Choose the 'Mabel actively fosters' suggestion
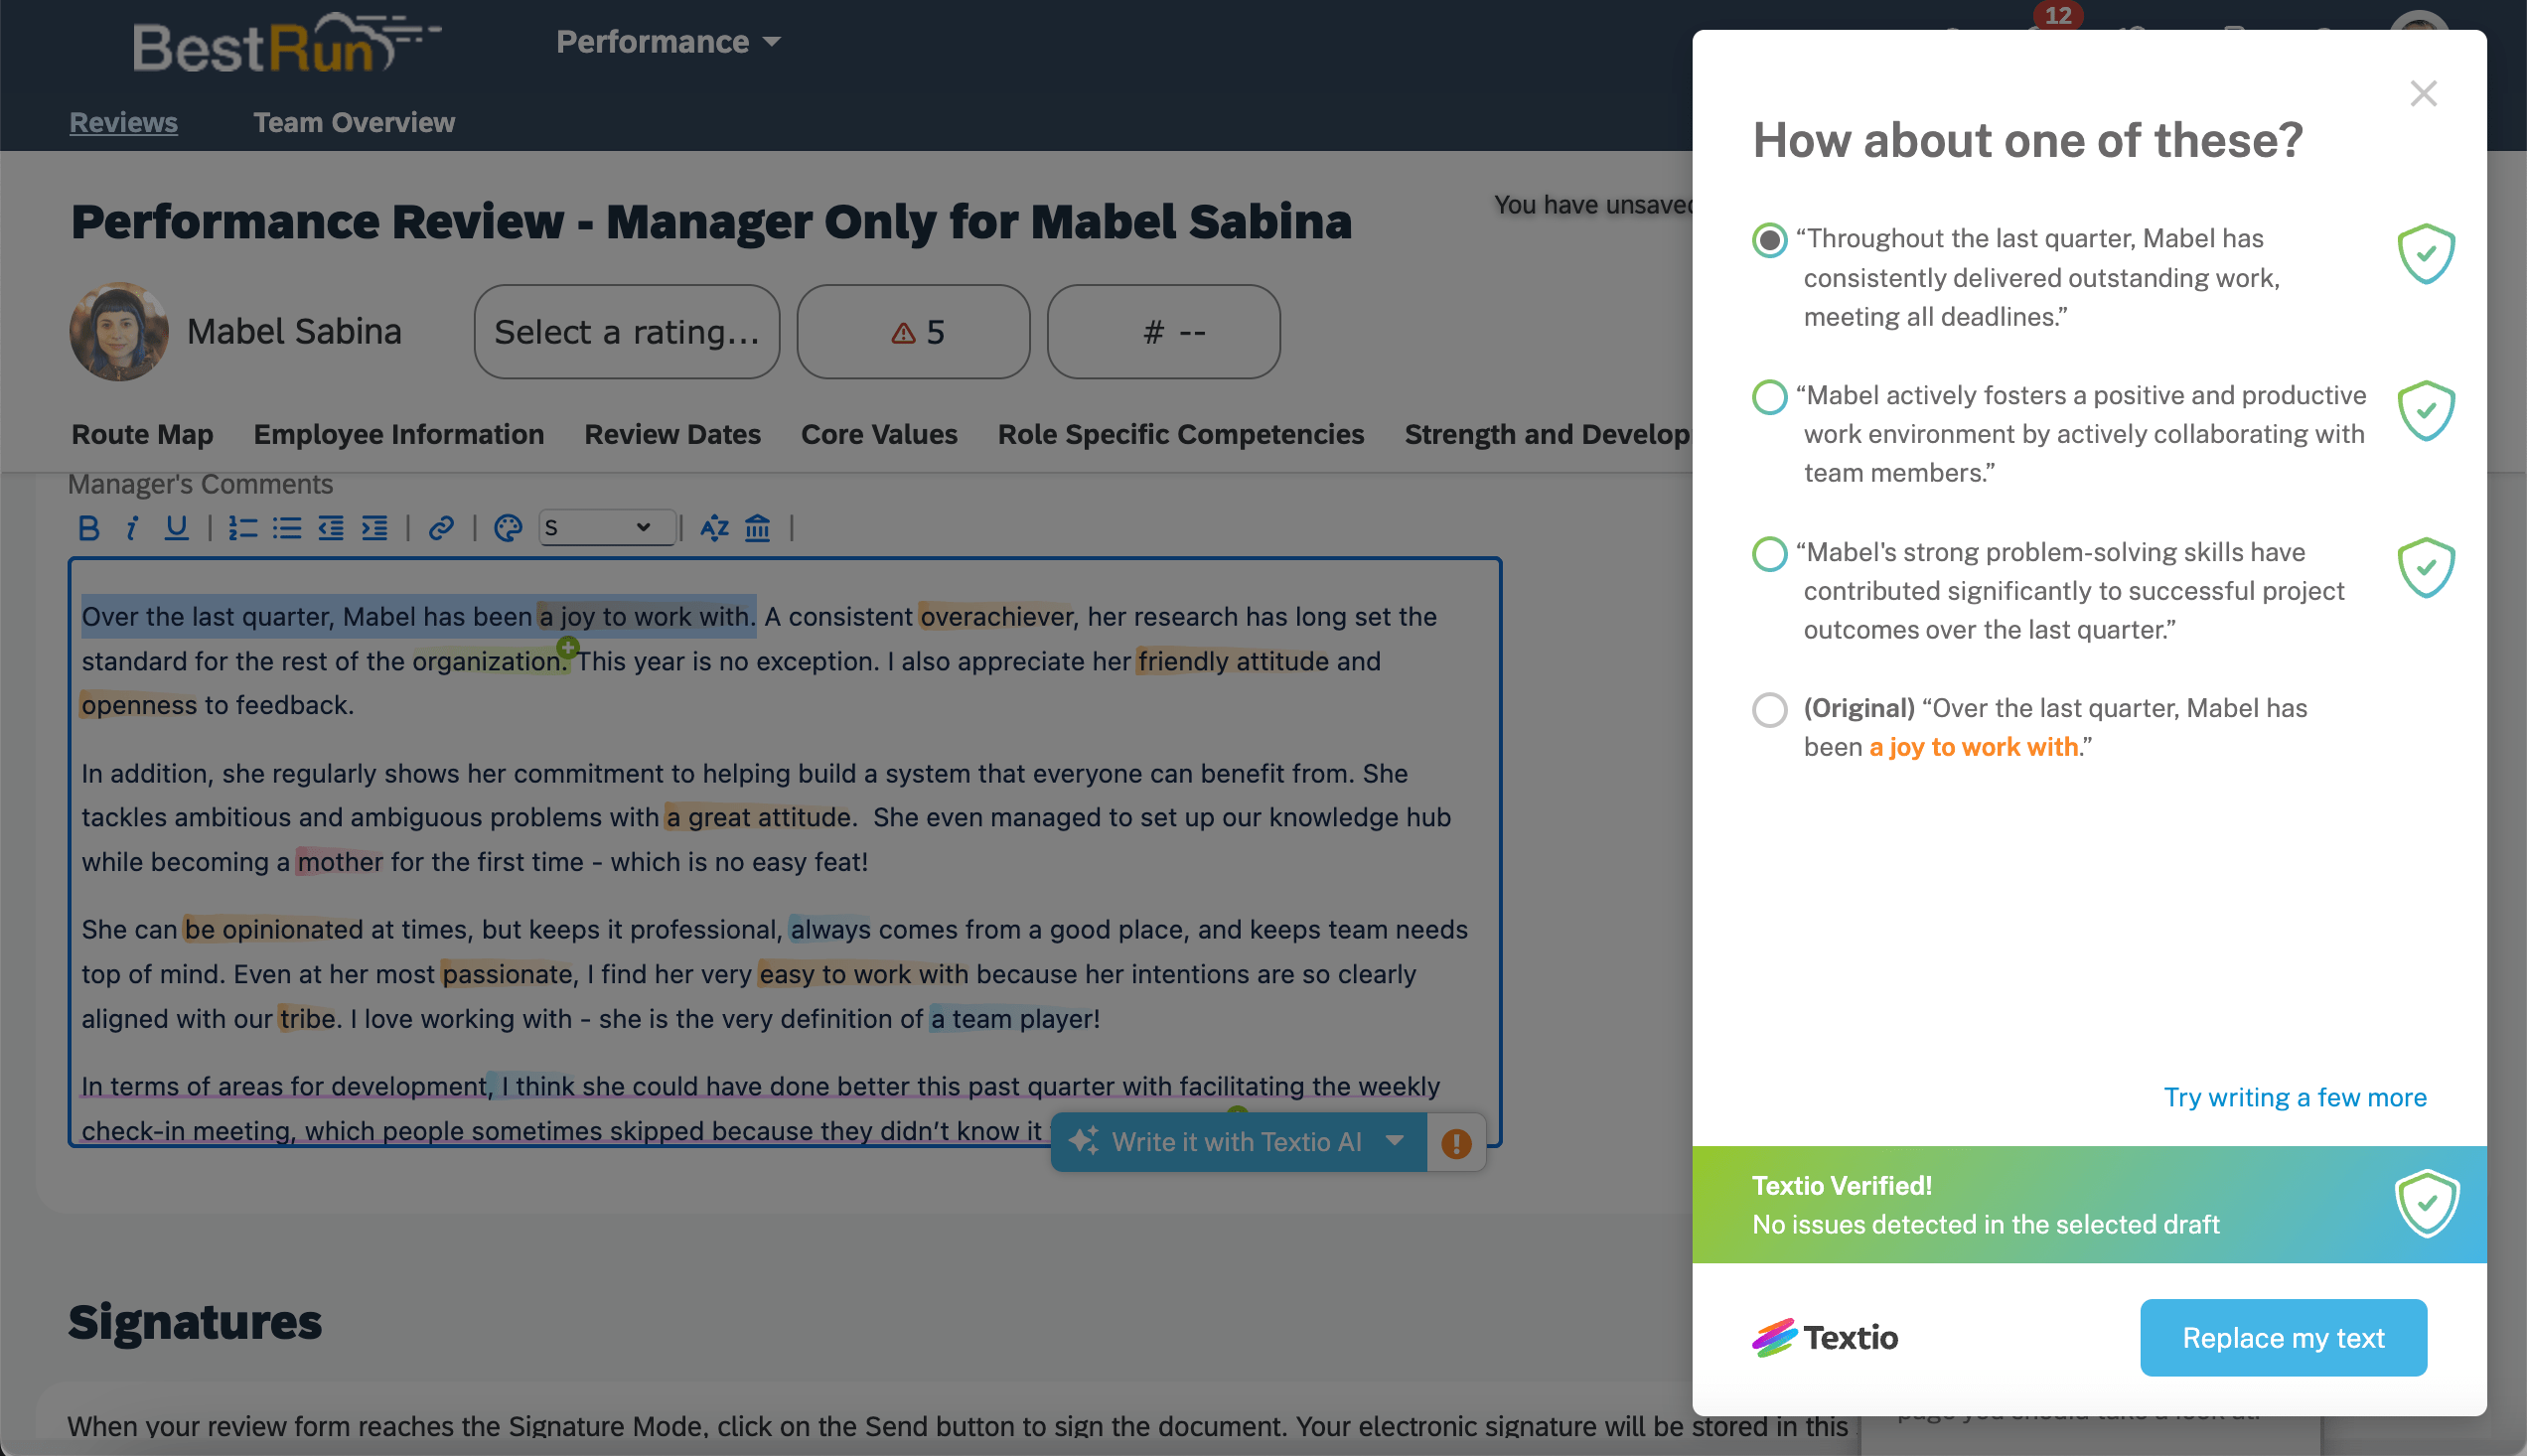 1769,397
